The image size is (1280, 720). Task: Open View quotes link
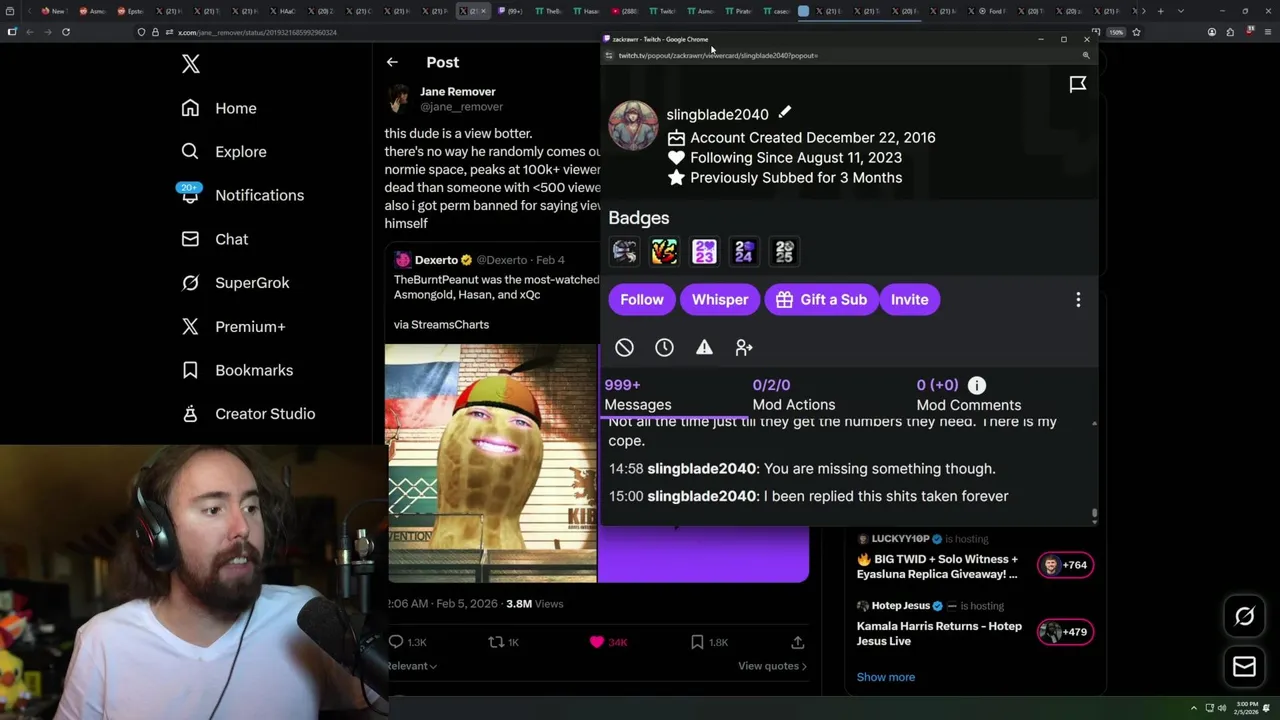coord(772,666)
